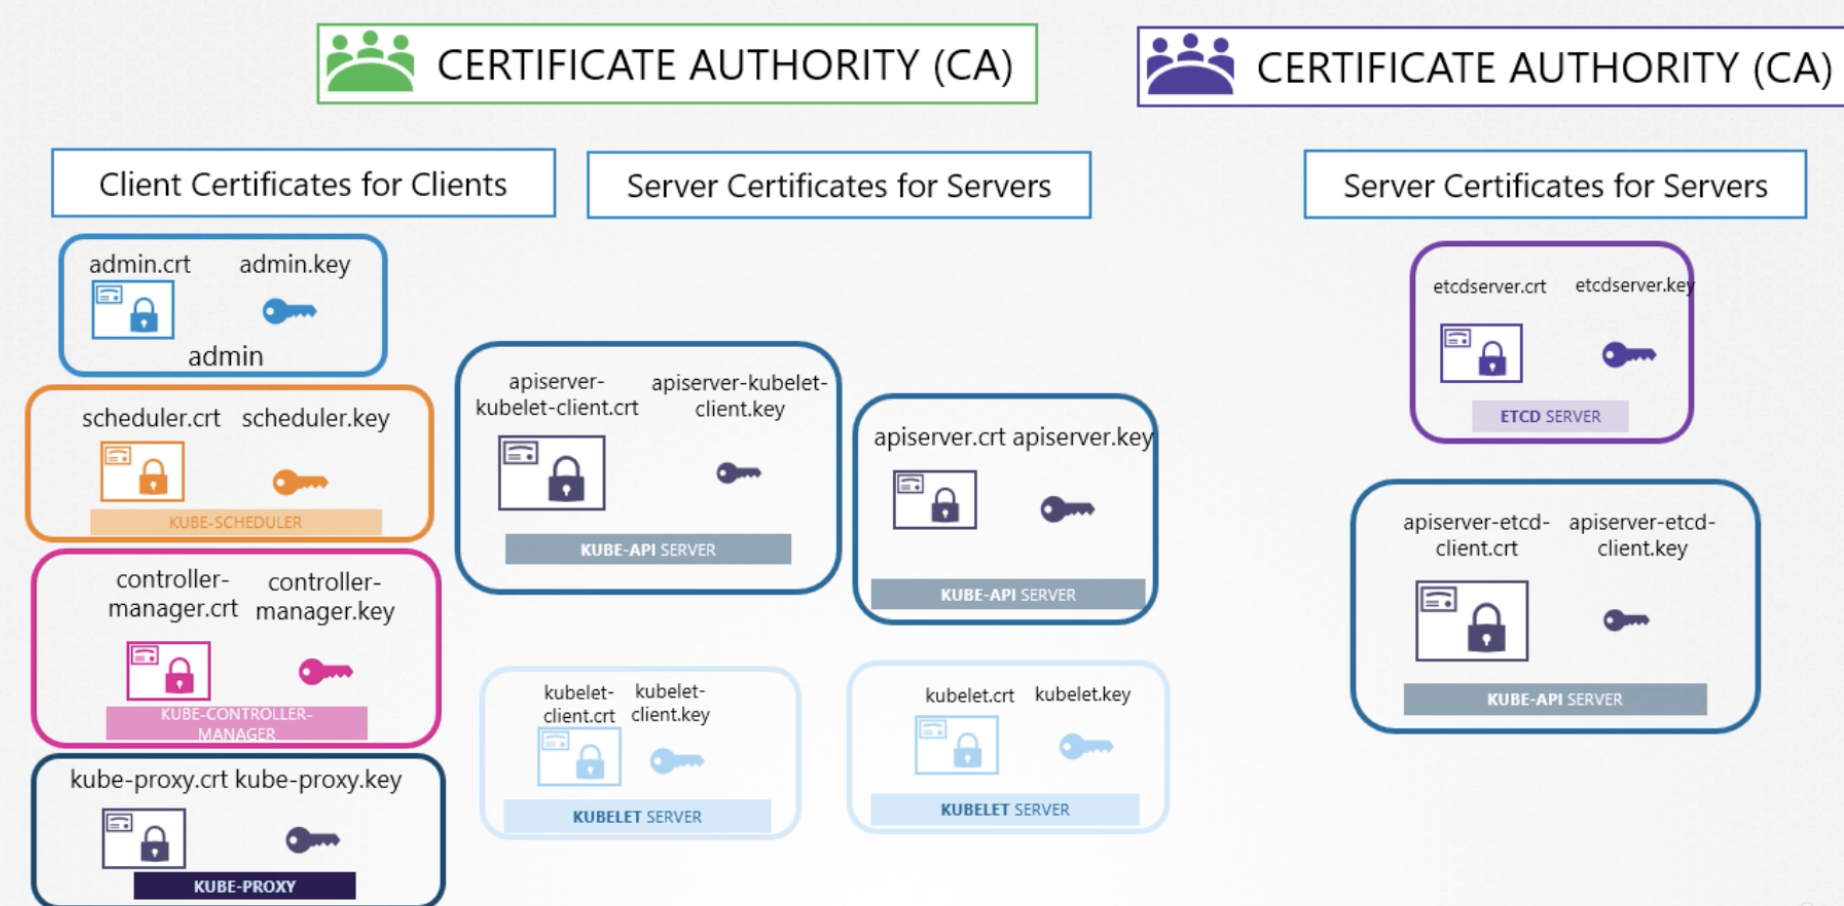1844x906 pixels.
Task: Click the kube-proxy.key dark key icon
Action: click(313, 839)
